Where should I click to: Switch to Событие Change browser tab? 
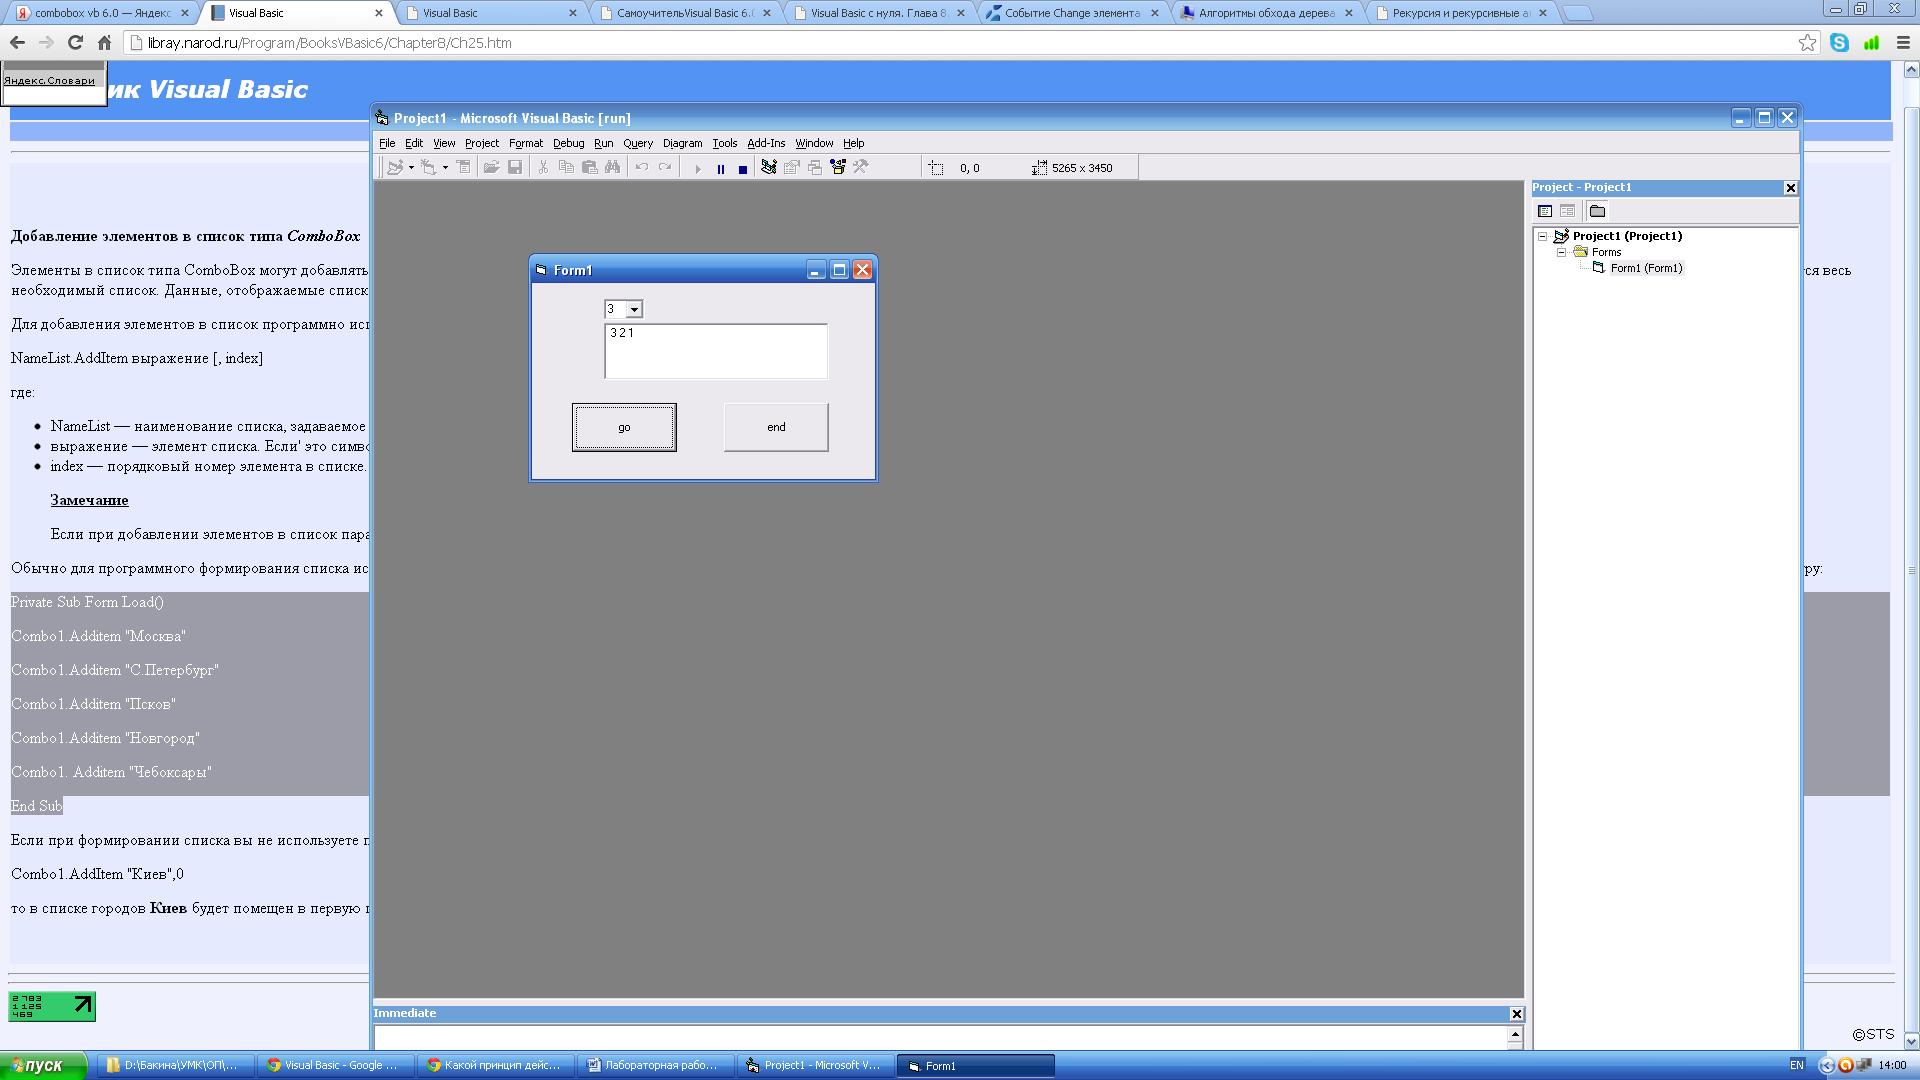tap(1073, 13)
